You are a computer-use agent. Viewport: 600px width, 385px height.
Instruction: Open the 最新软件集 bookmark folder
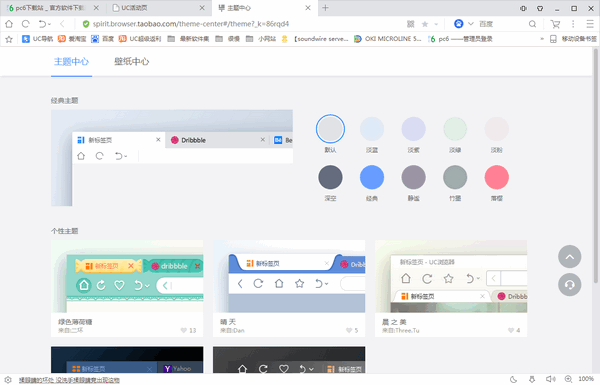click(188, 39)
